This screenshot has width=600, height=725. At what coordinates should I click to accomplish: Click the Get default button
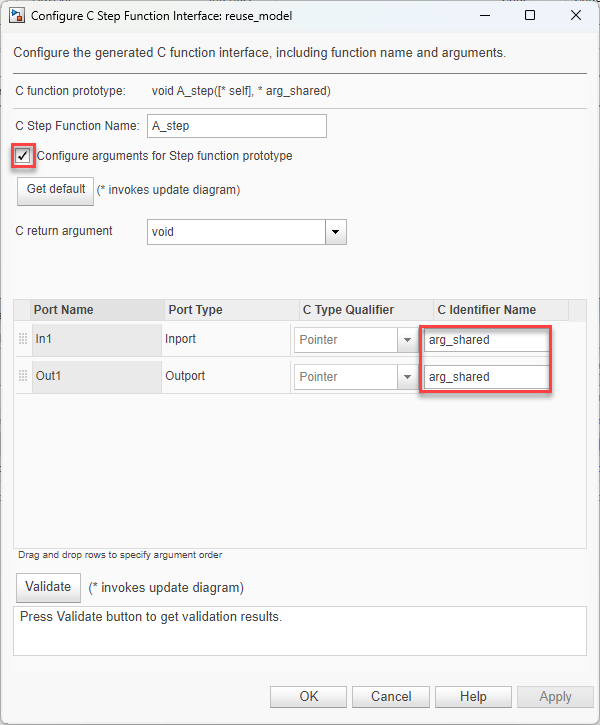(56, 189)
